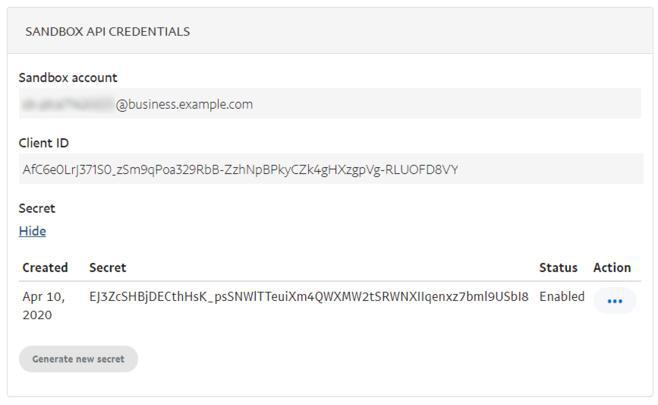Click the @business.example.com domain text

coord(185,104)
